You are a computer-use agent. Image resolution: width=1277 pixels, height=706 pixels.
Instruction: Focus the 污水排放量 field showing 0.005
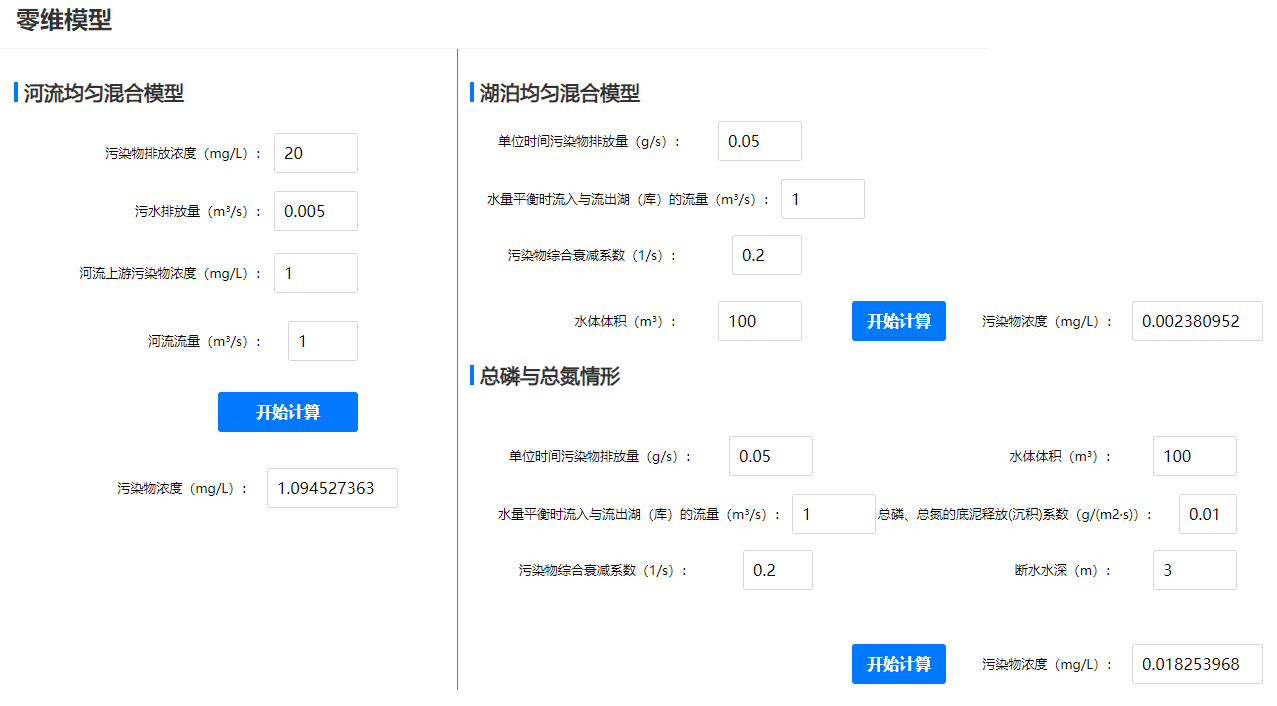[315, 211]
